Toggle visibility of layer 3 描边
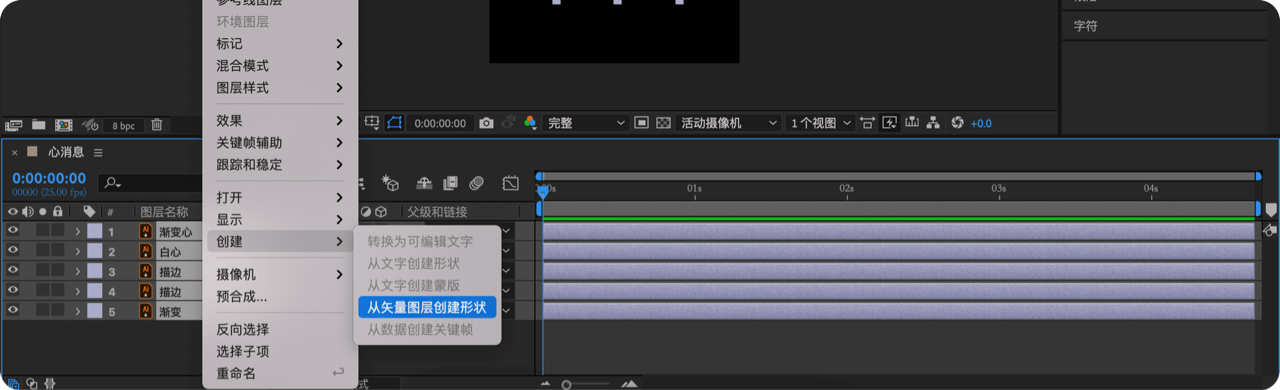Image resolution: width=1280 pixels, height=390 pixels. tap(13, 271)
